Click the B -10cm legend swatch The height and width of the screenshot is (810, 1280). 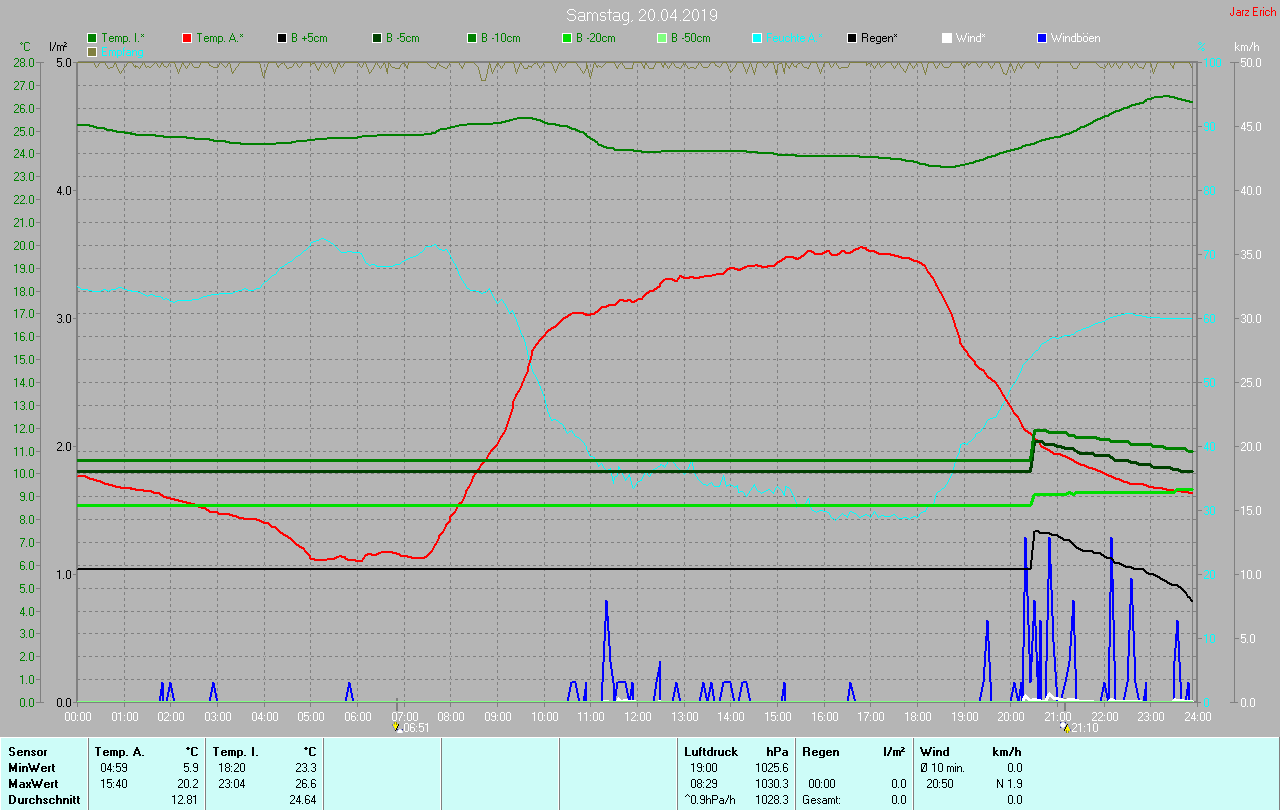pos(472,38)
